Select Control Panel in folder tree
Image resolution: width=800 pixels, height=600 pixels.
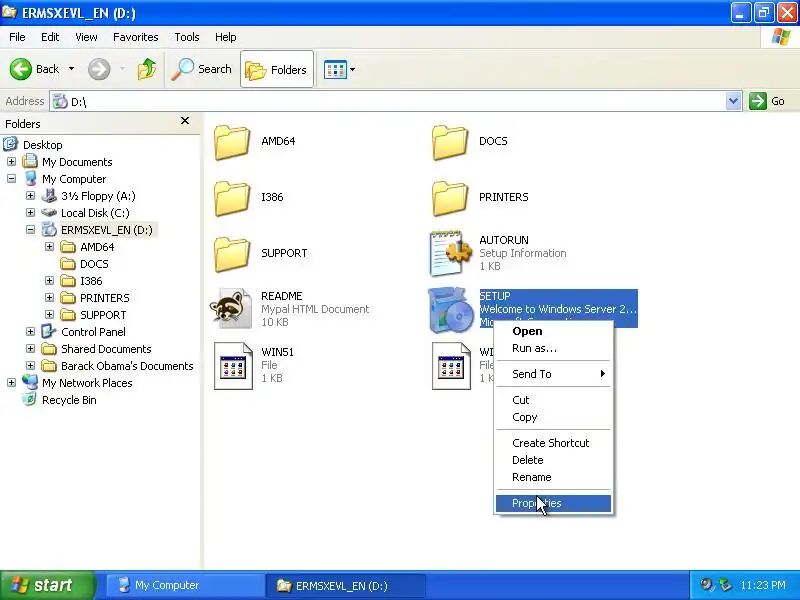click(93, 332)
